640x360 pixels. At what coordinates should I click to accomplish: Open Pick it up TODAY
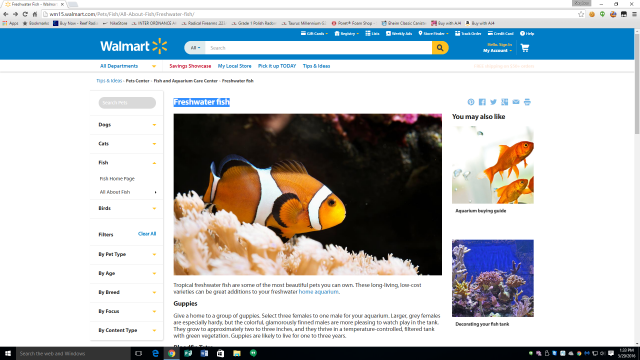pyautogui.click(x=277, y=66)
